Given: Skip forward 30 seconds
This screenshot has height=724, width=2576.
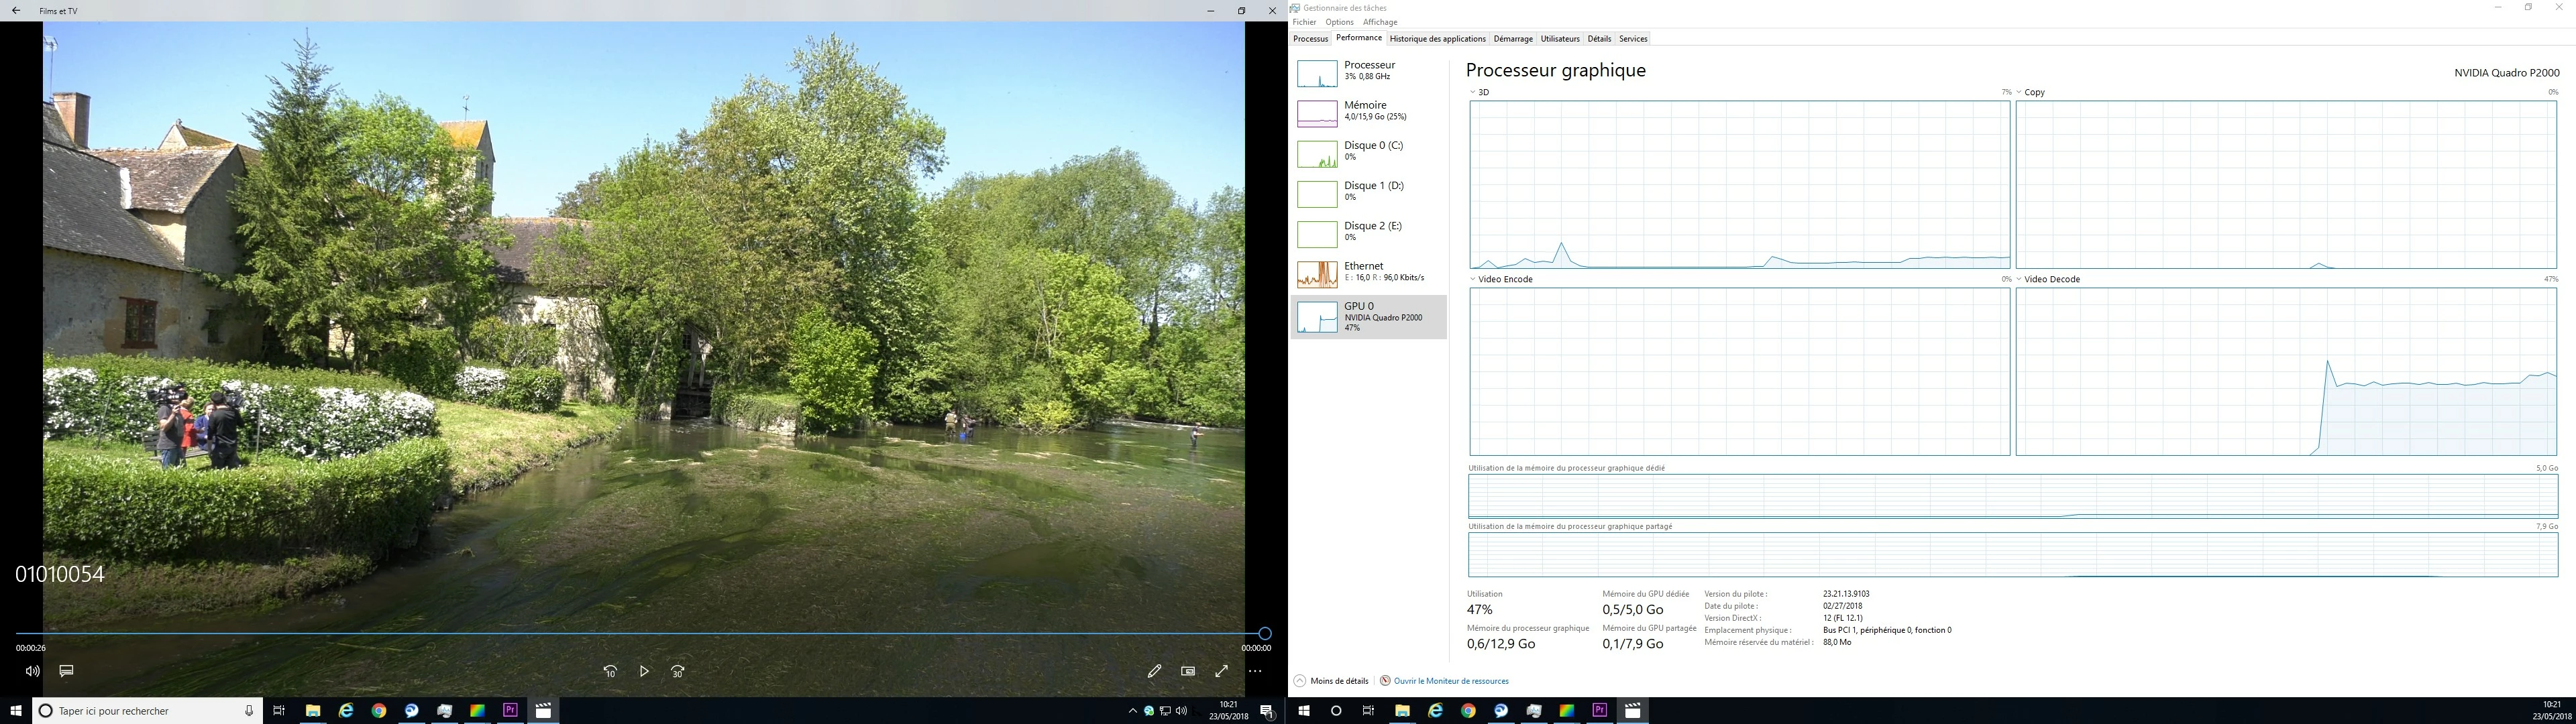Looking at the screenshot, I should tap(678, 671).
